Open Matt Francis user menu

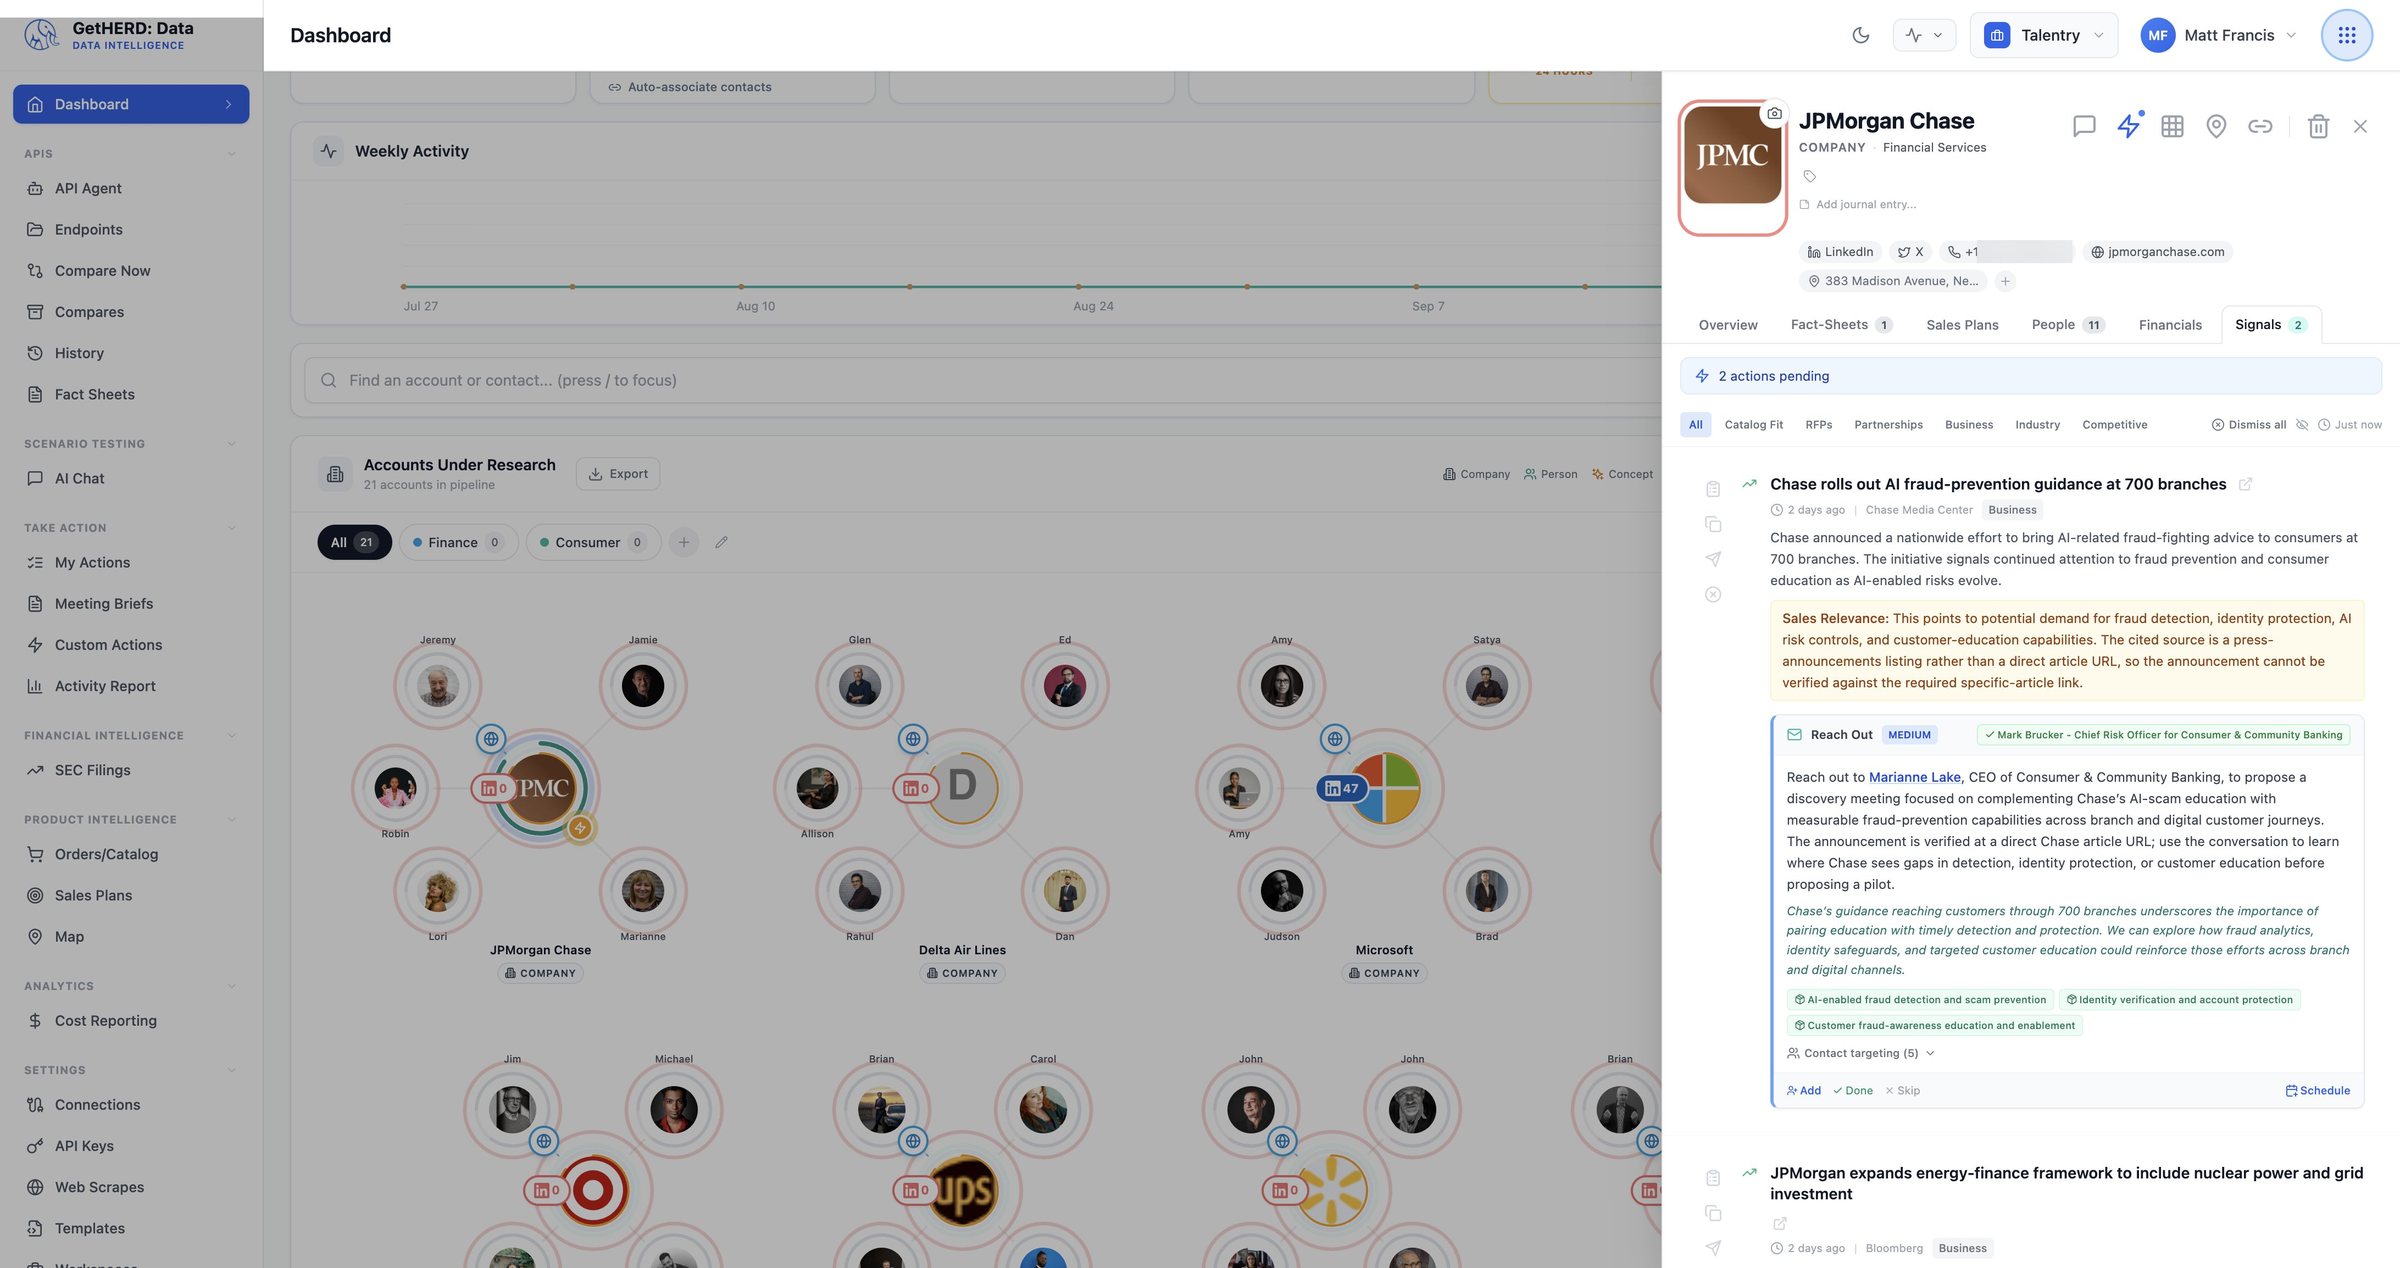tap(2218, 35)
